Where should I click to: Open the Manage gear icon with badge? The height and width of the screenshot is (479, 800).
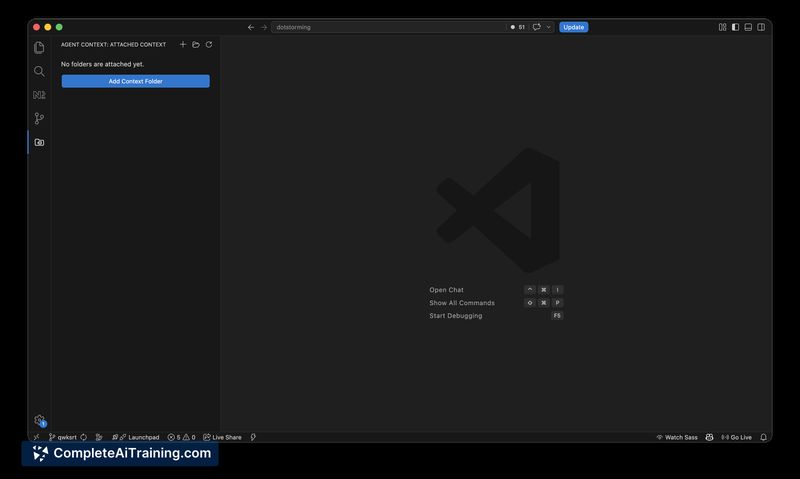click(x=40, y=420)
